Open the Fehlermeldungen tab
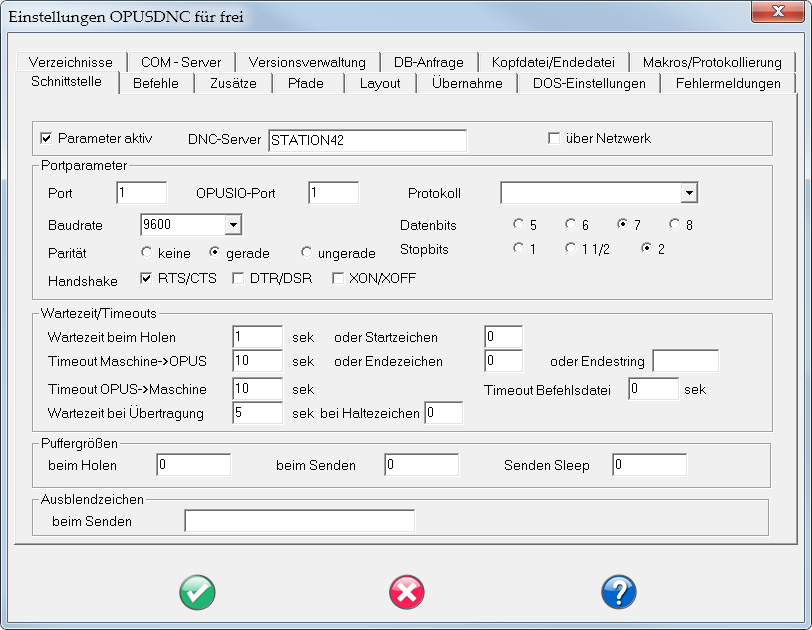The width and height of the screenshot is (812, 630). tap(728, 83)
